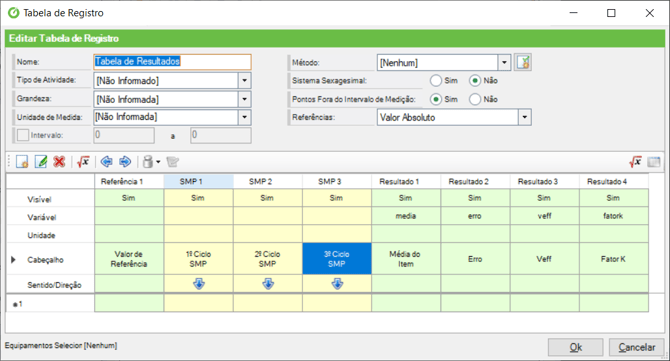Image resolution: width=670 pixels, height=361 pixels.
Task: Select data row 1 in the table
Action: [x=50, y=304]
